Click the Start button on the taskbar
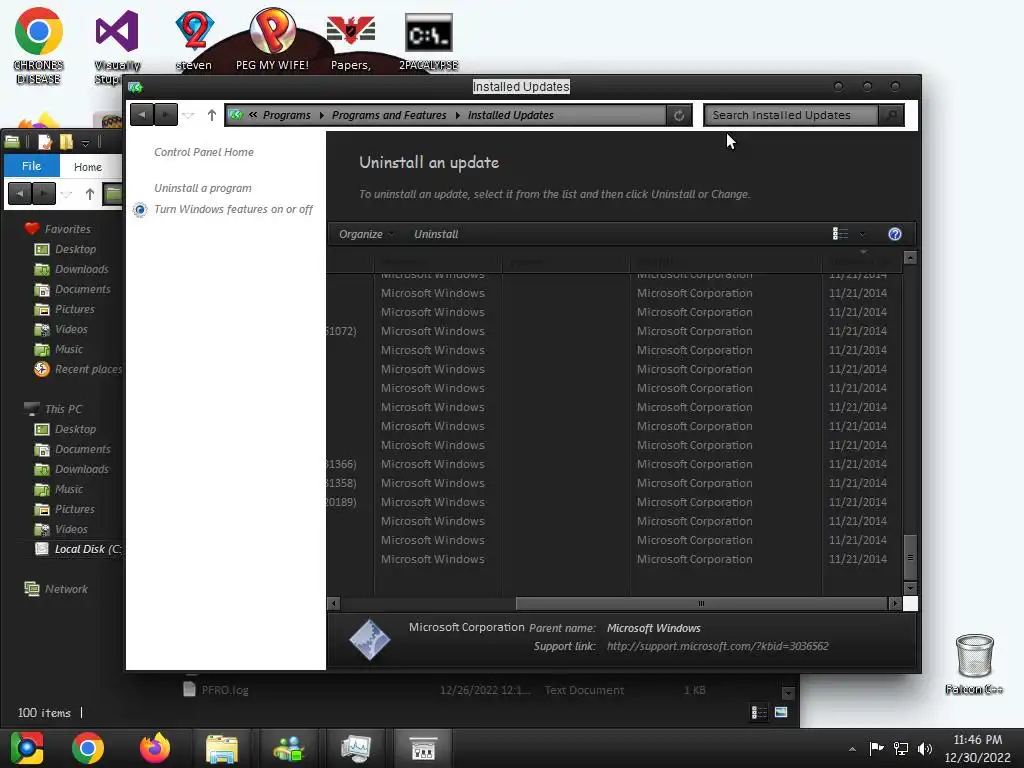This screenshot has width=1024, height=768. coord(26,748)
